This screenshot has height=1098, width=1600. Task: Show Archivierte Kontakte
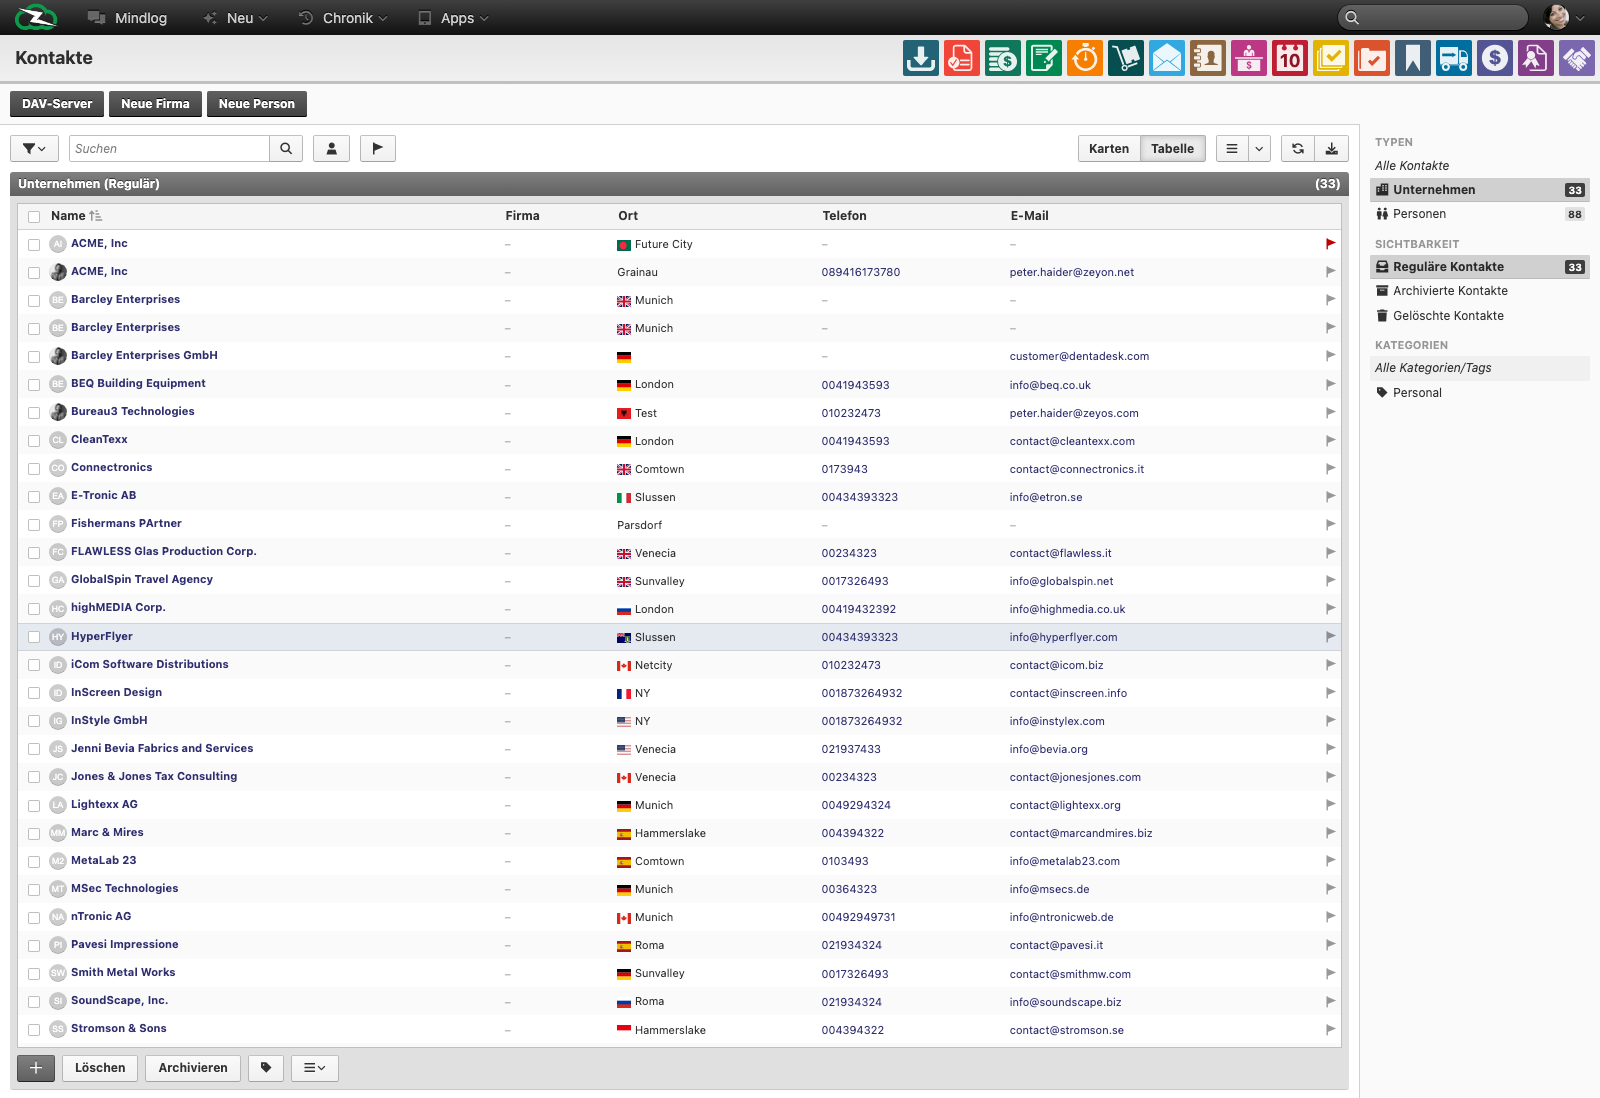click(1479, 291)
